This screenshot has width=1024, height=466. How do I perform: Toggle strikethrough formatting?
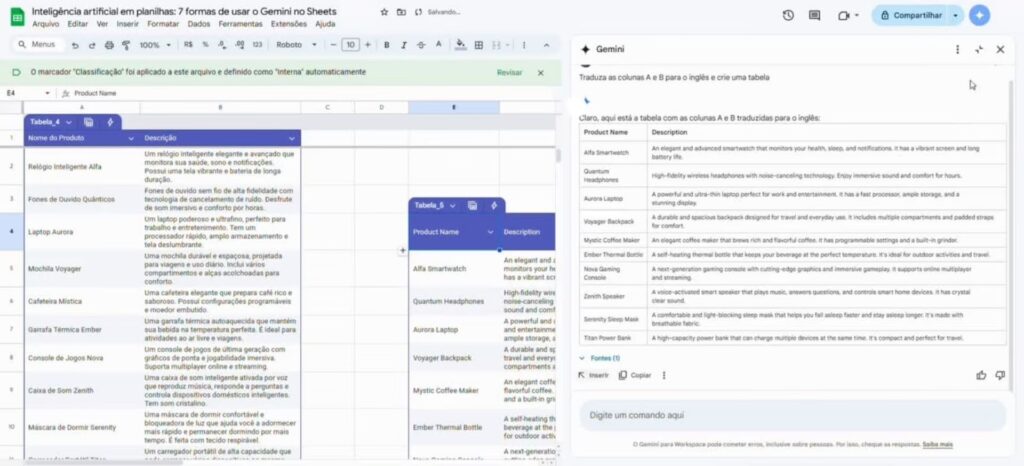[x=421, y=45]
